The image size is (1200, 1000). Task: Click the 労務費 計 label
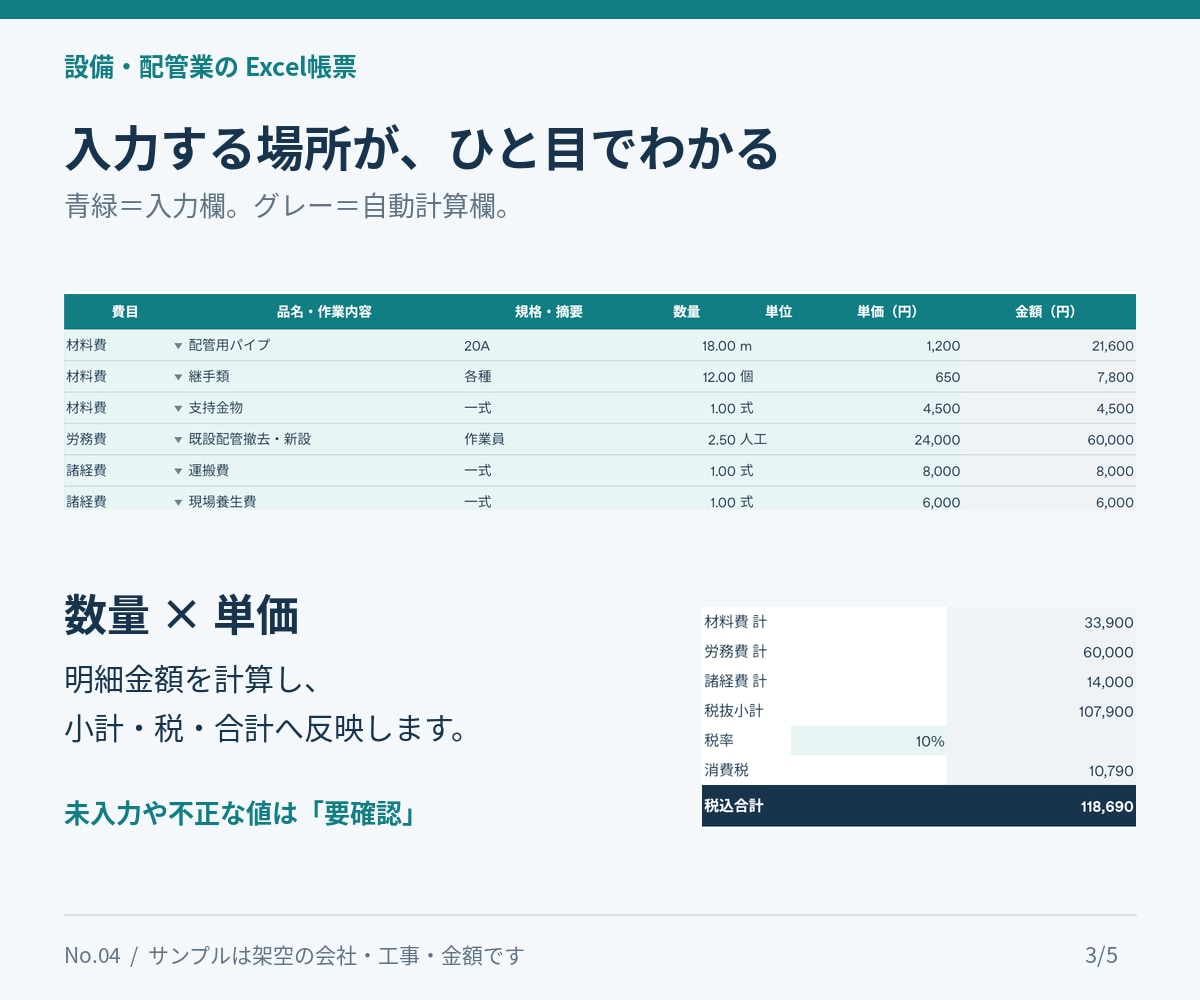pos(735,652)
